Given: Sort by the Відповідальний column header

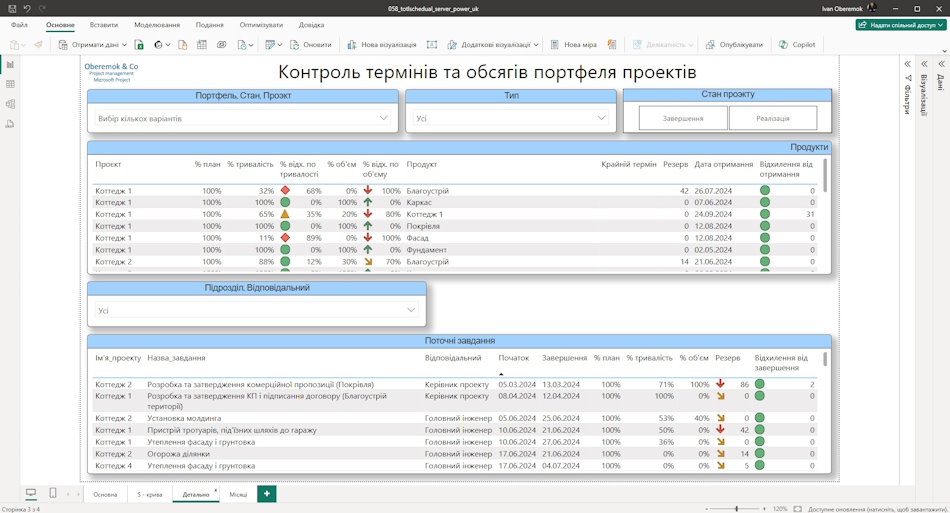Looking at the screenshot, I should pyautogui.click(x=453, y=358).
